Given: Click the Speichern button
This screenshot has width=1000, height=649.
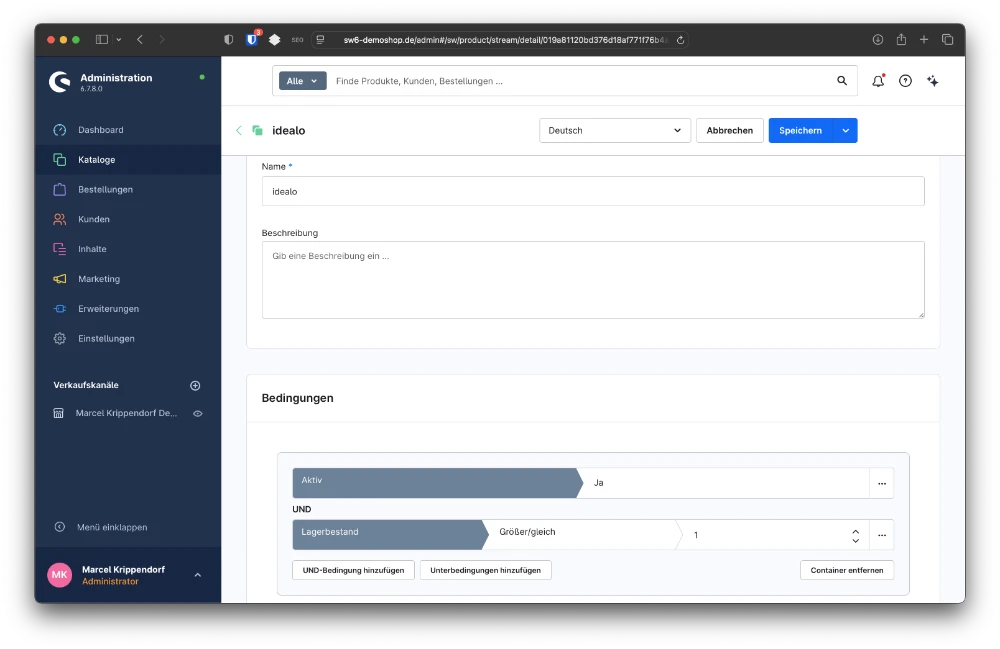Looking at the screenshot, I should click(x=800, y=131).
